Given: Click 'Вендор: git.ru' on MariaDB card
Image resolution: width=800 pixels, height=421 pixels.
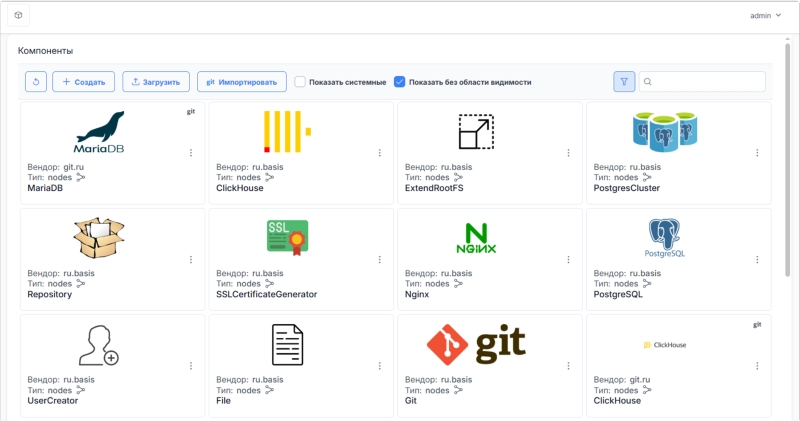Looking at the screenshot, I should (x=56, y=167).
